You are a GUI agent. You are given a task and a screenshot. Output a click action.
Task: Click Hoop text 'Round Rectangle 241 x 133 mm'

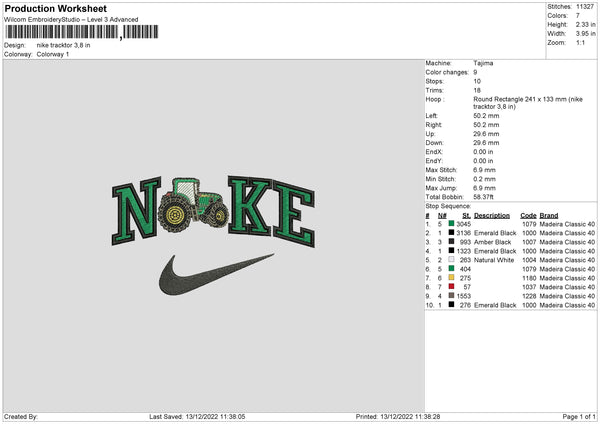point(520,99)
